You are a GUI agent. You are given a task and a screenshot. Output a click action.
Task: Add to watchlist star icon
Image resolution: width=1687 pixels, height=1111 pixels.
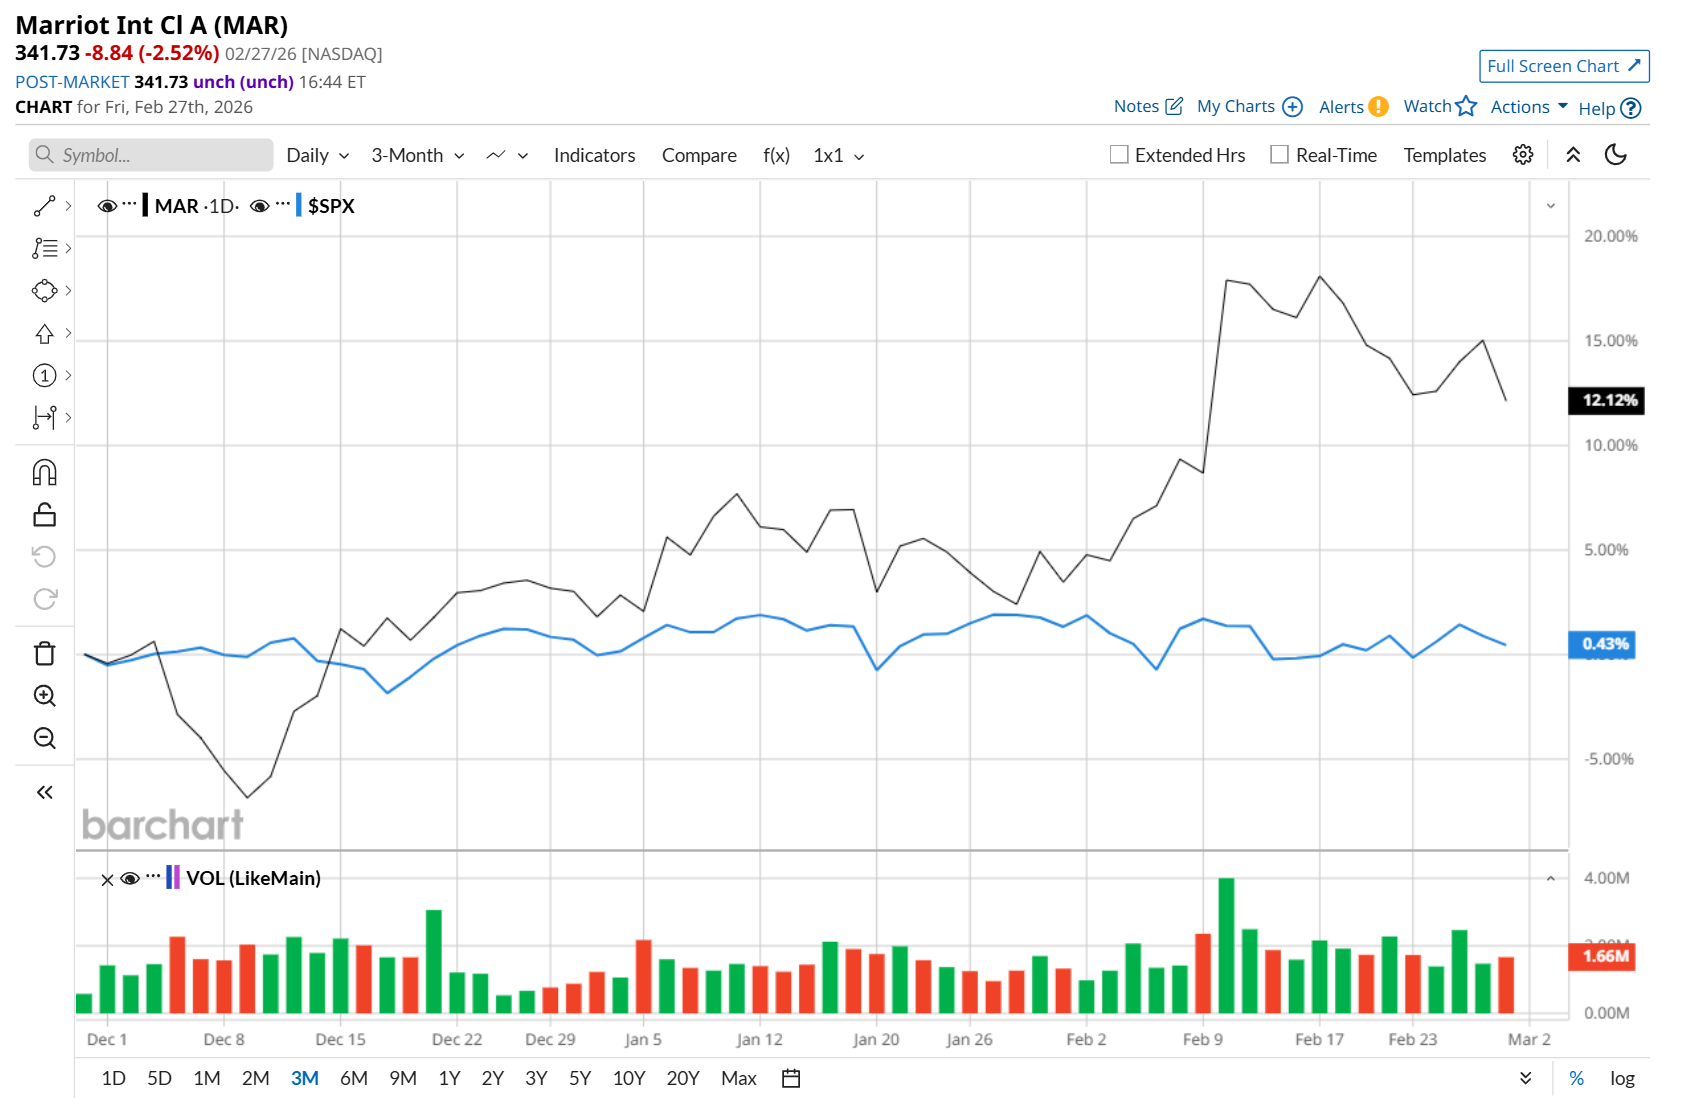coord(1466,106)
